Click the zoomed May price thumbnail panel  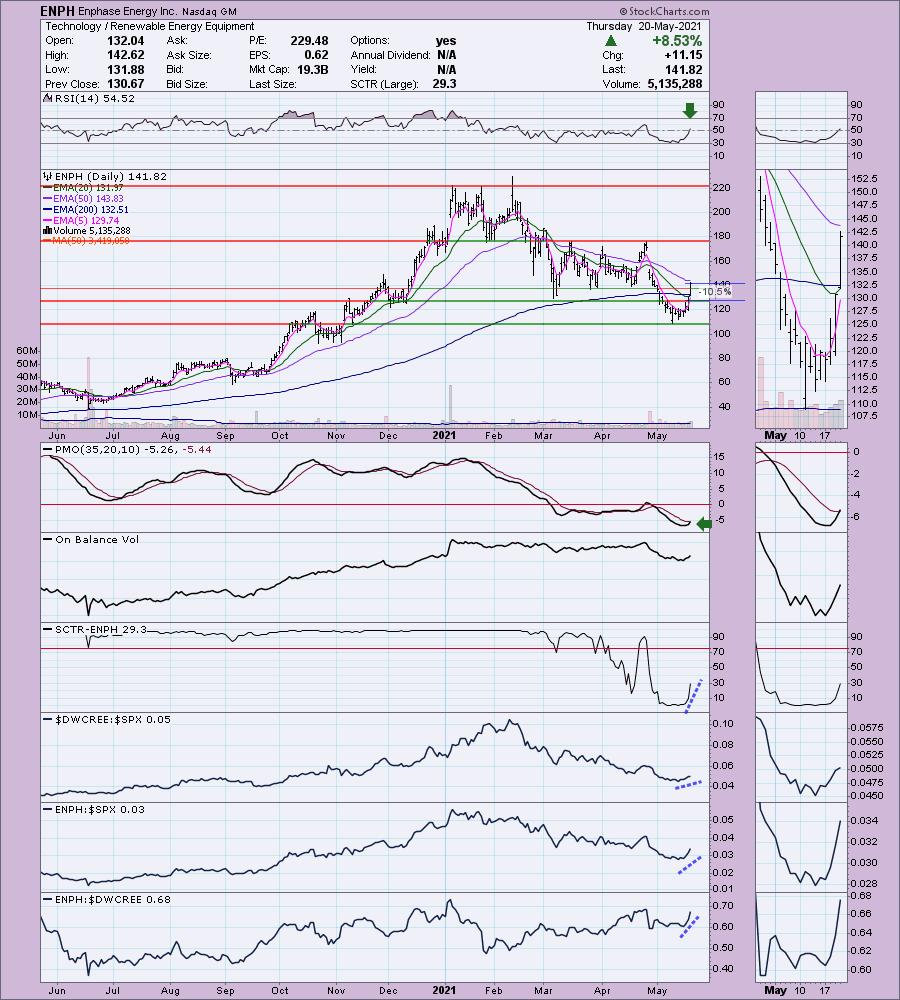click(x=801, y=298)
